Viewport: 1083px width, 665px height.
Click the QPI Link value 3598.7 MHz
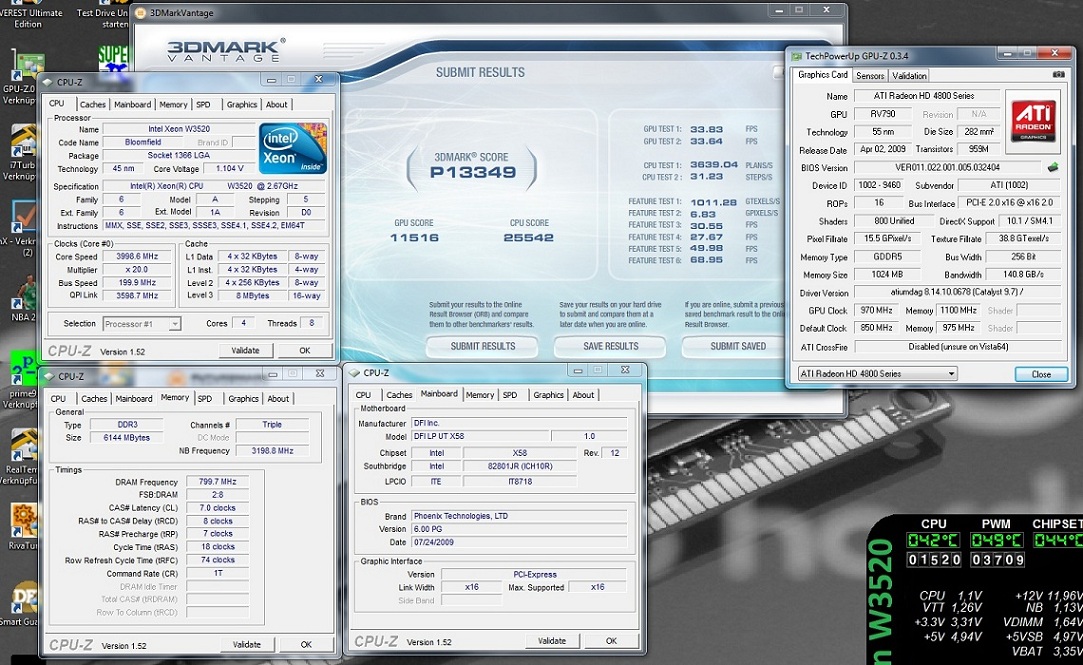click(x=137, y=296)
